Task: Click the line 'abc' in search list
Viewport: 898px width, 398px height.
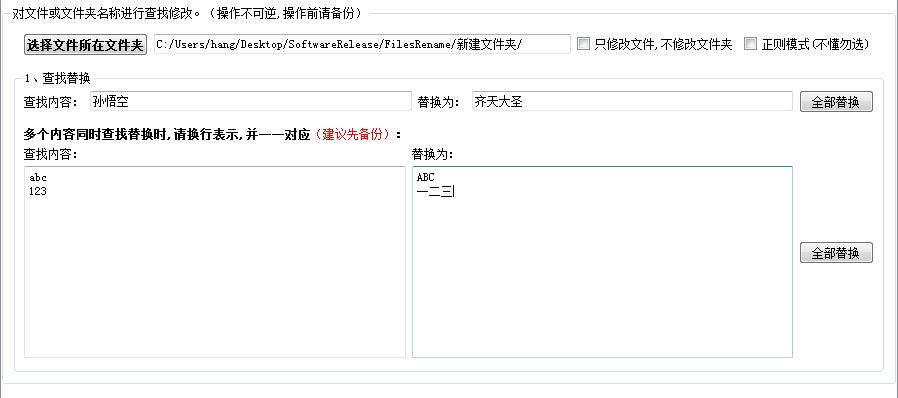Action: pos(38,178)
